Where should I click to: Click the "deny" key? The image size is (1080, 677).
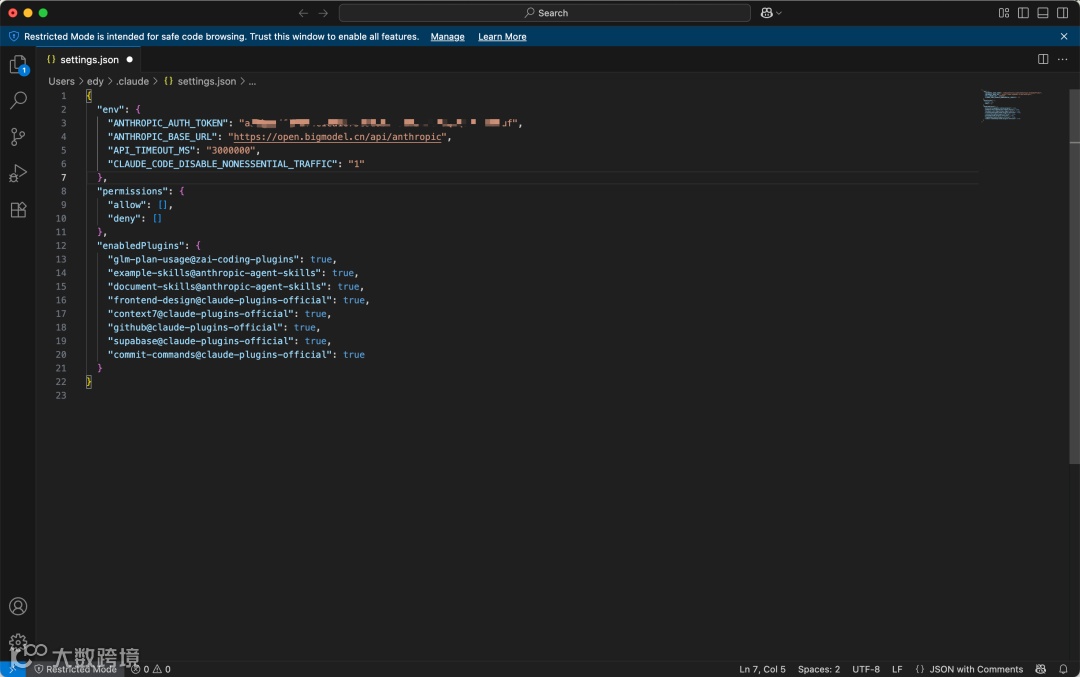pos(124,218)
